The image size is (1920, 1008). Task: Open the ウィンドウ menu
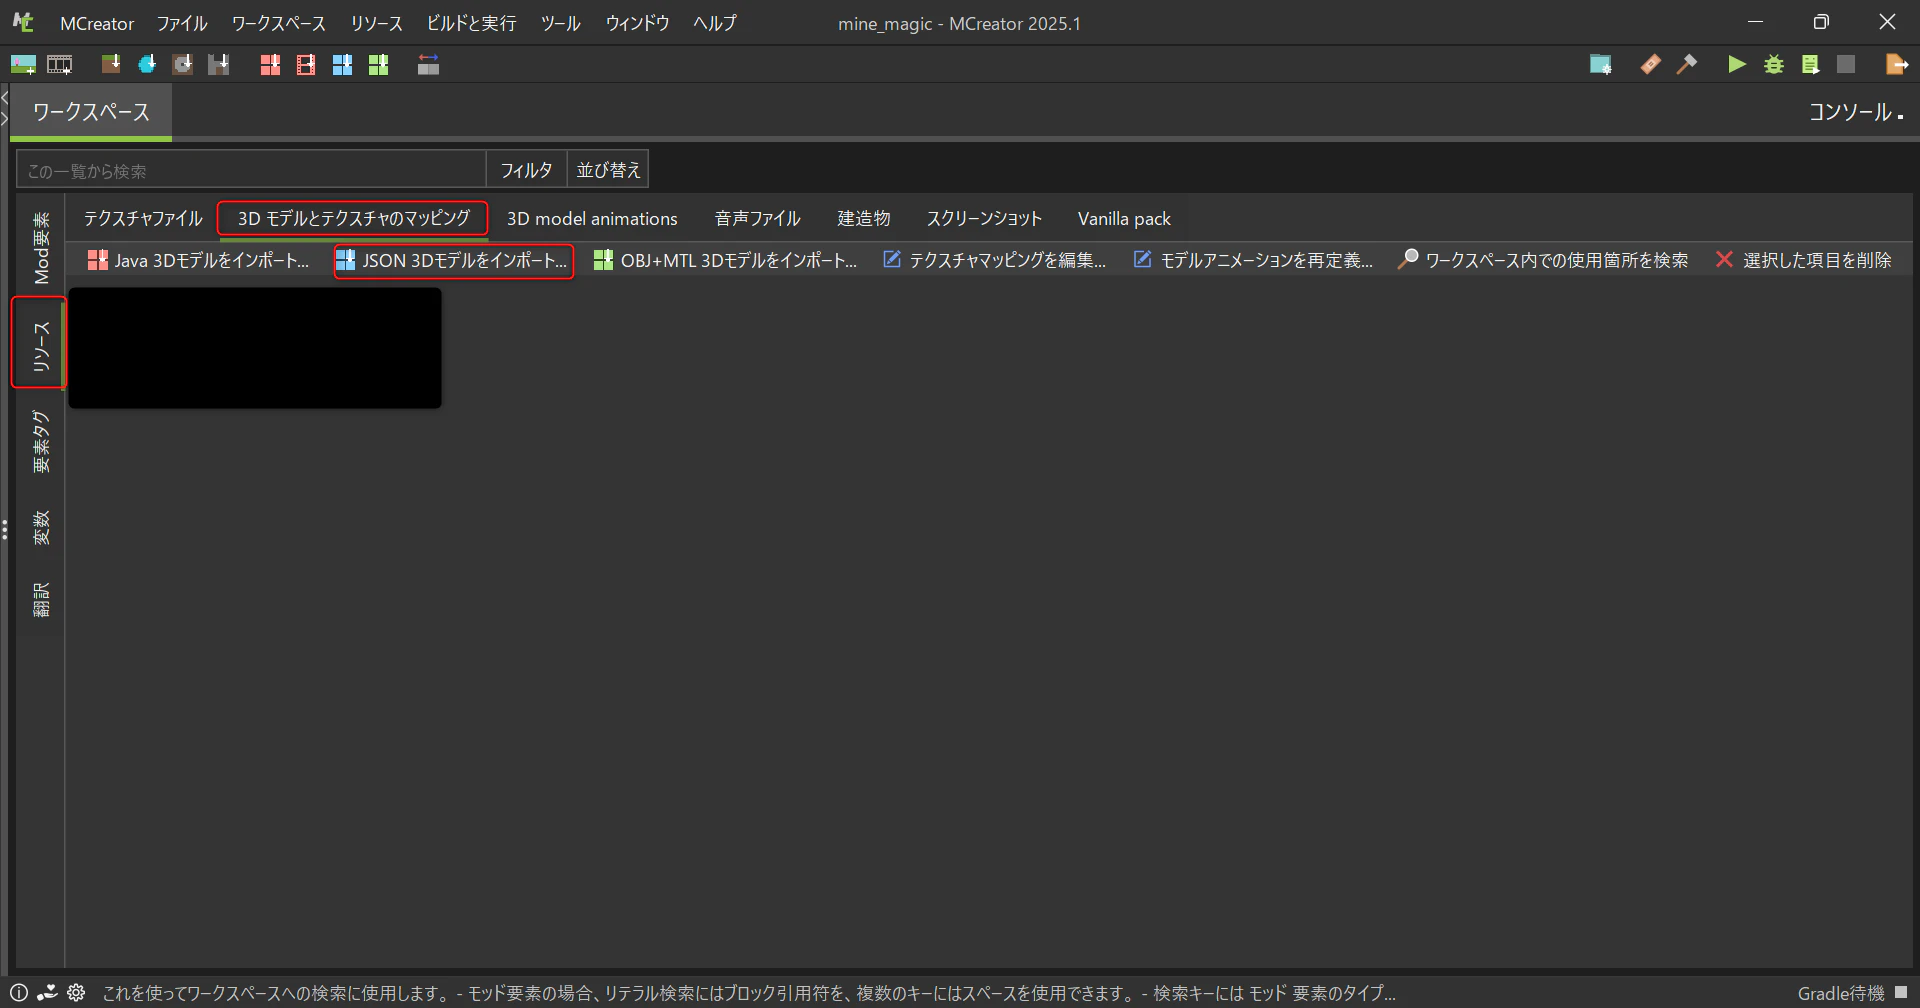[x=637, y=23]
